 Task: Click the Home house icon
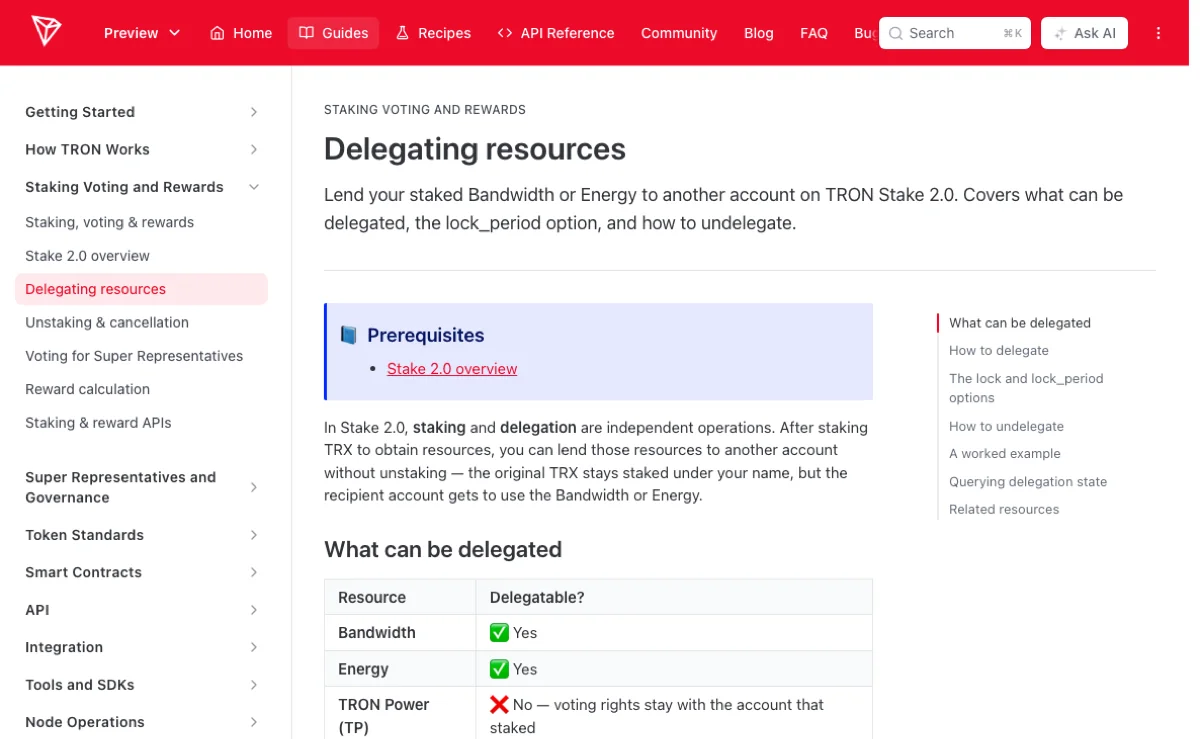(217, 33)
